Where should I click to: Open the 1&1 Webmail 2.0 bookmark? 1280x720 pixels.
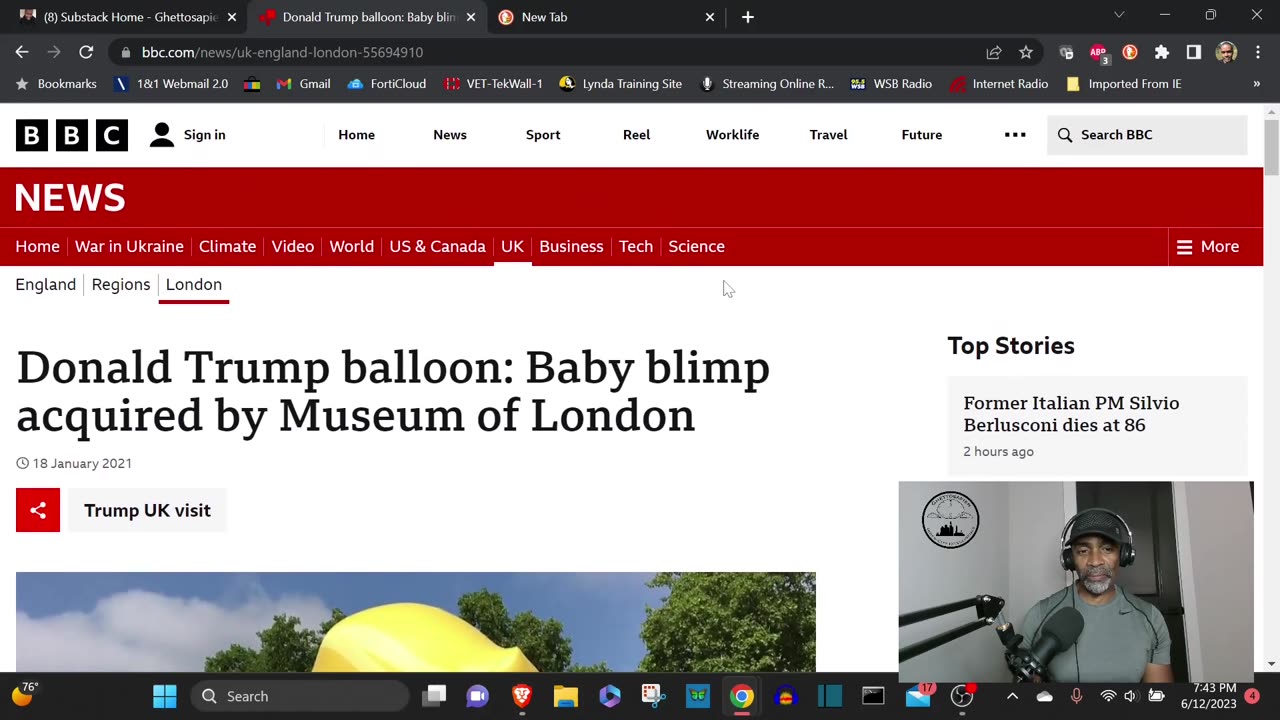(x=171, y=84)
